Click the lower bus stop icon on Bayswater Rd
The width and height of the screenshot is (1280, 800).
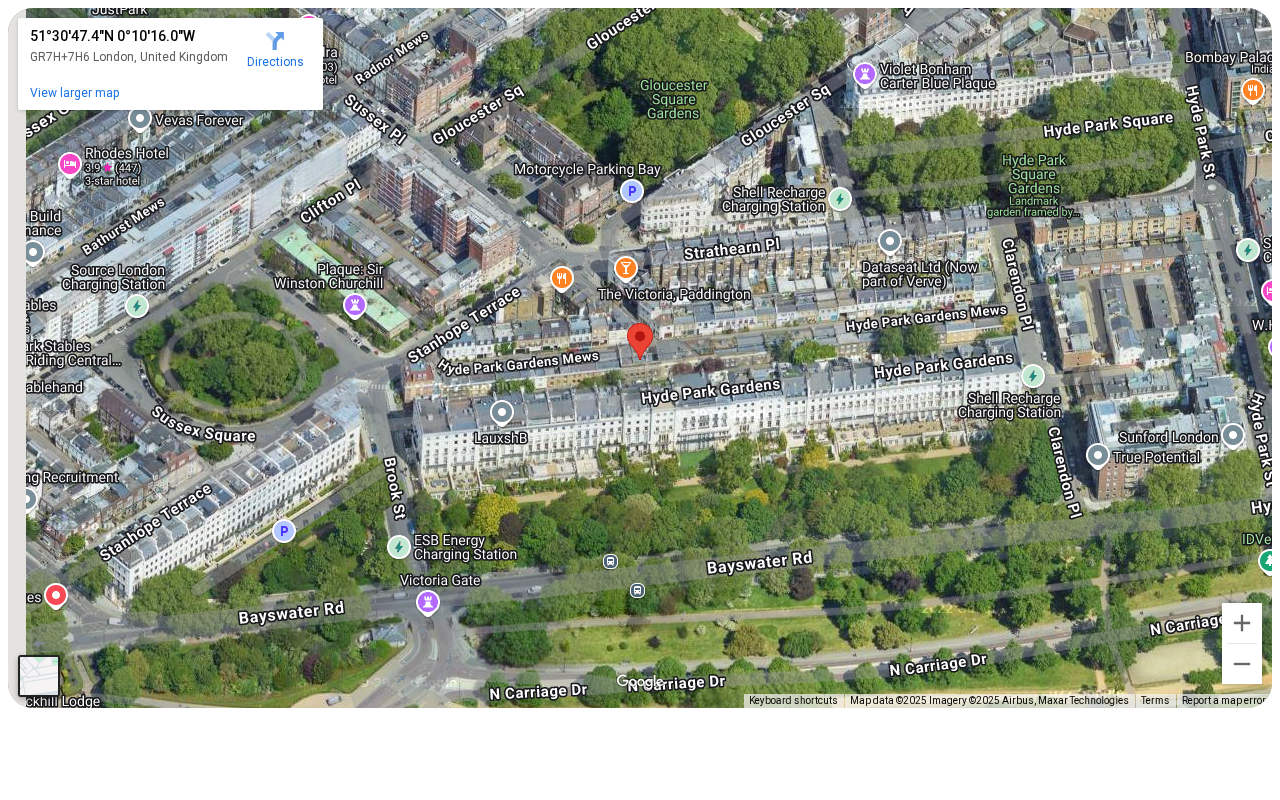pos(637,590)
